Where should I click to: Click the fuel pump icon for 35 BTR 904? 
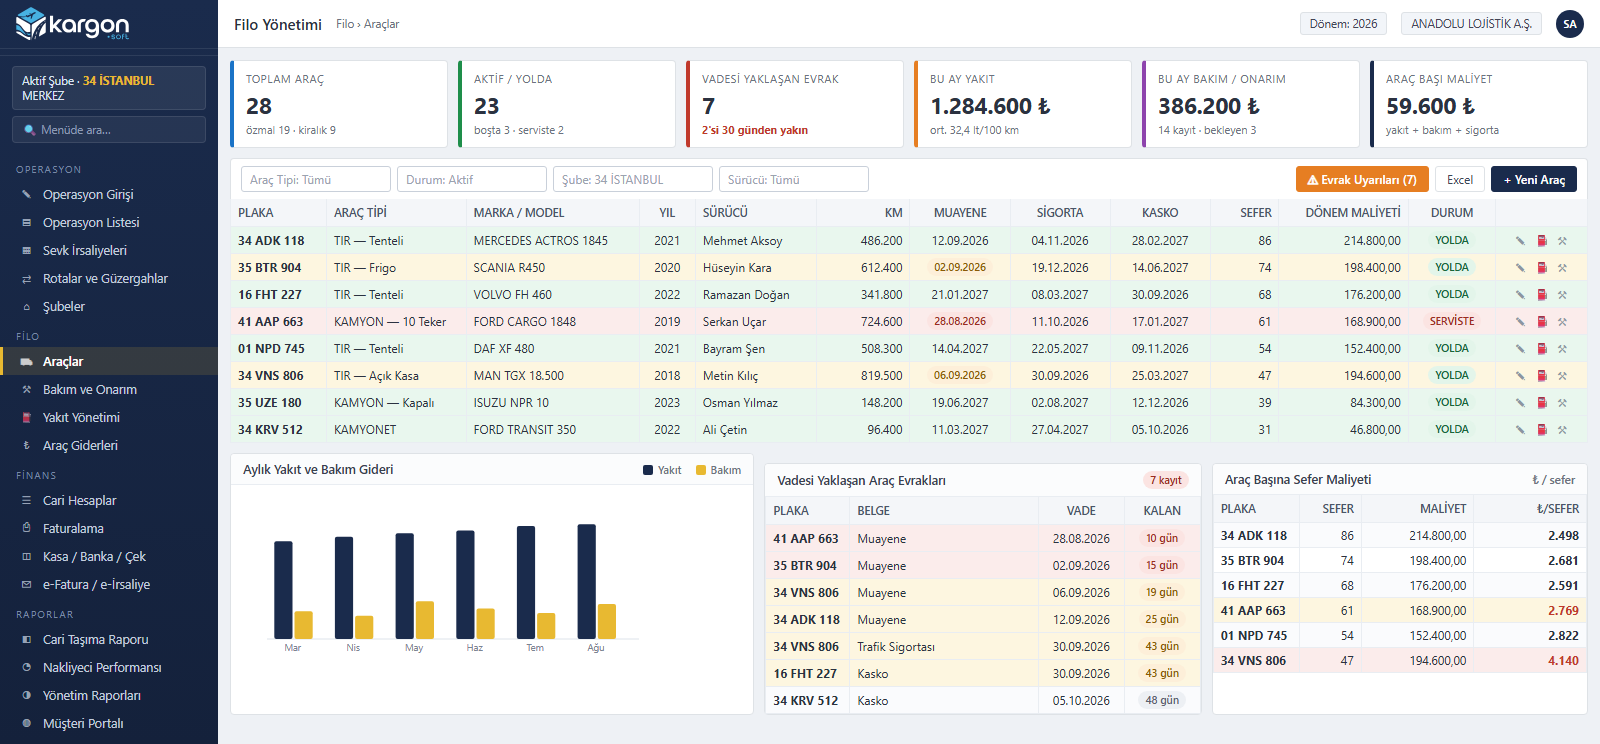tap(1542, 268)
